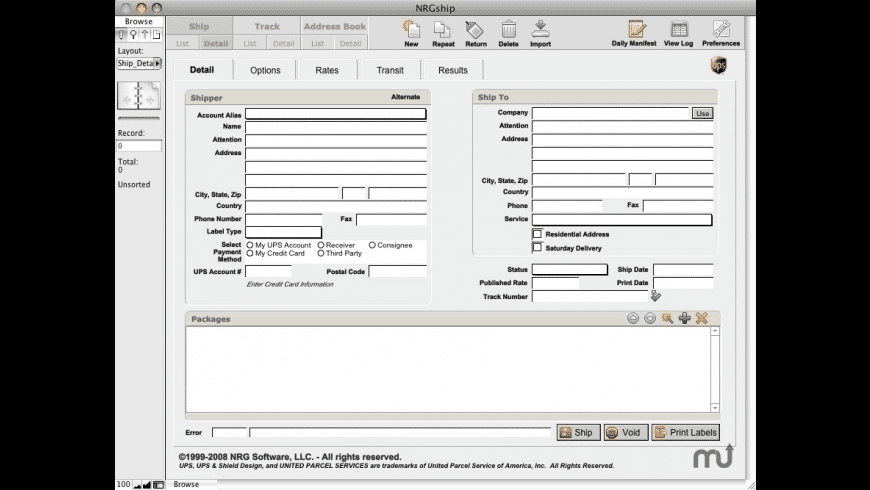
Task: Click the Repeat shipment toolbar icon
Action: tap(443, 30)
